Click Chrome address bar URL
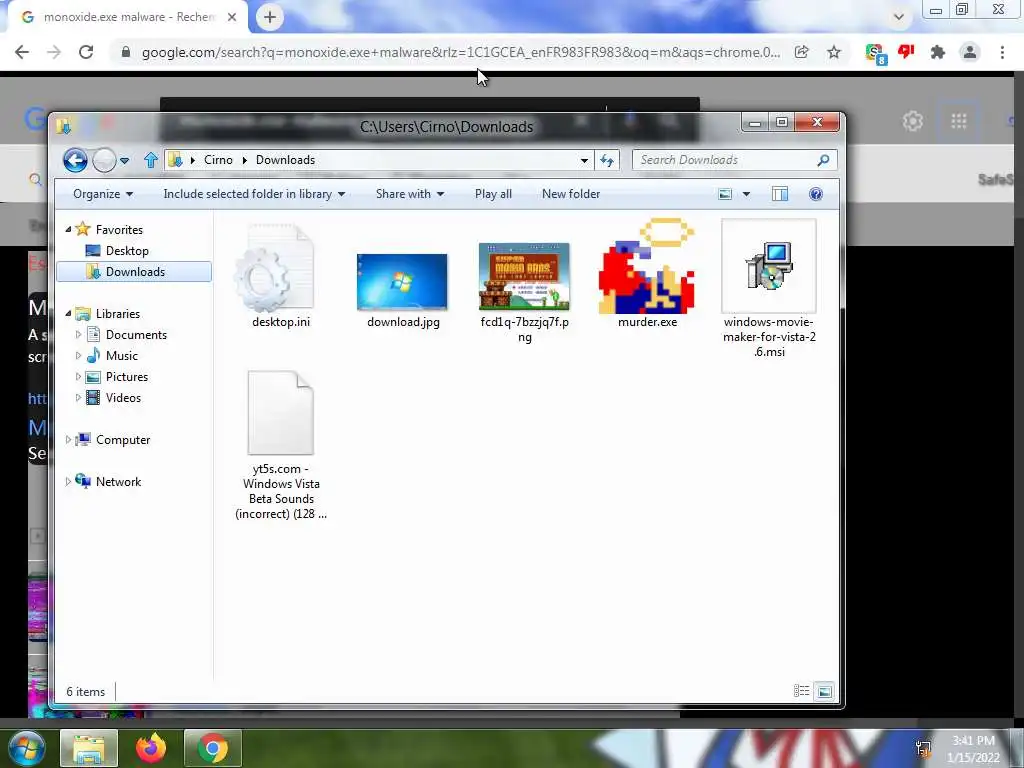 [461, 52]
